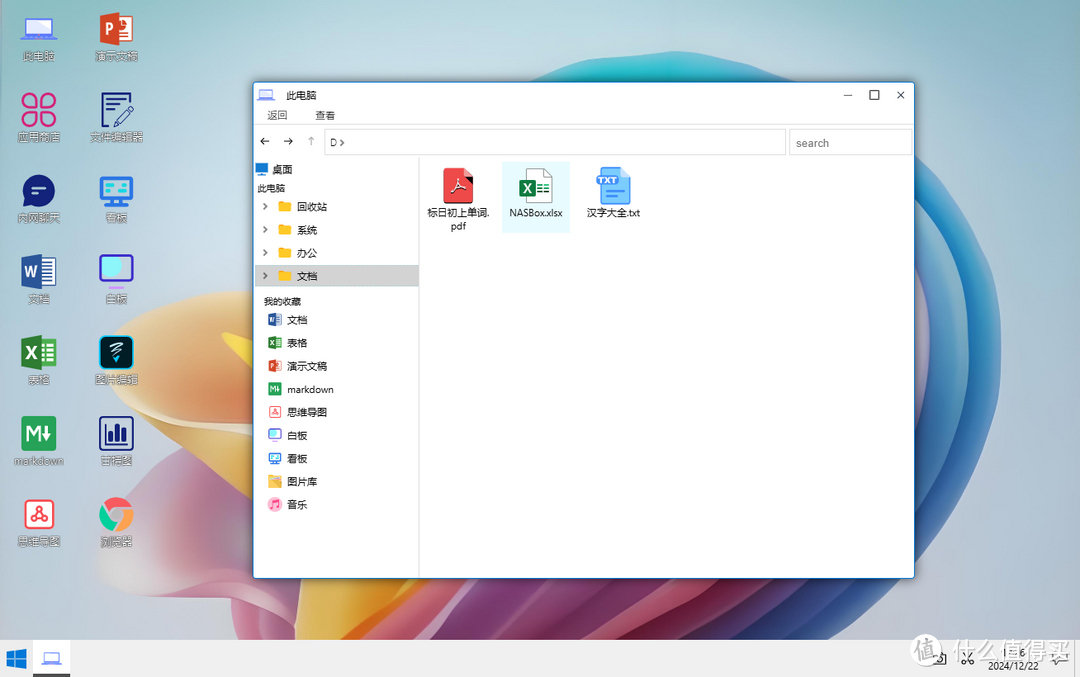Click the up-one-level arrow button
Image resolution: width=1080 pixels, height=677 pixels.
click(311, 141)
